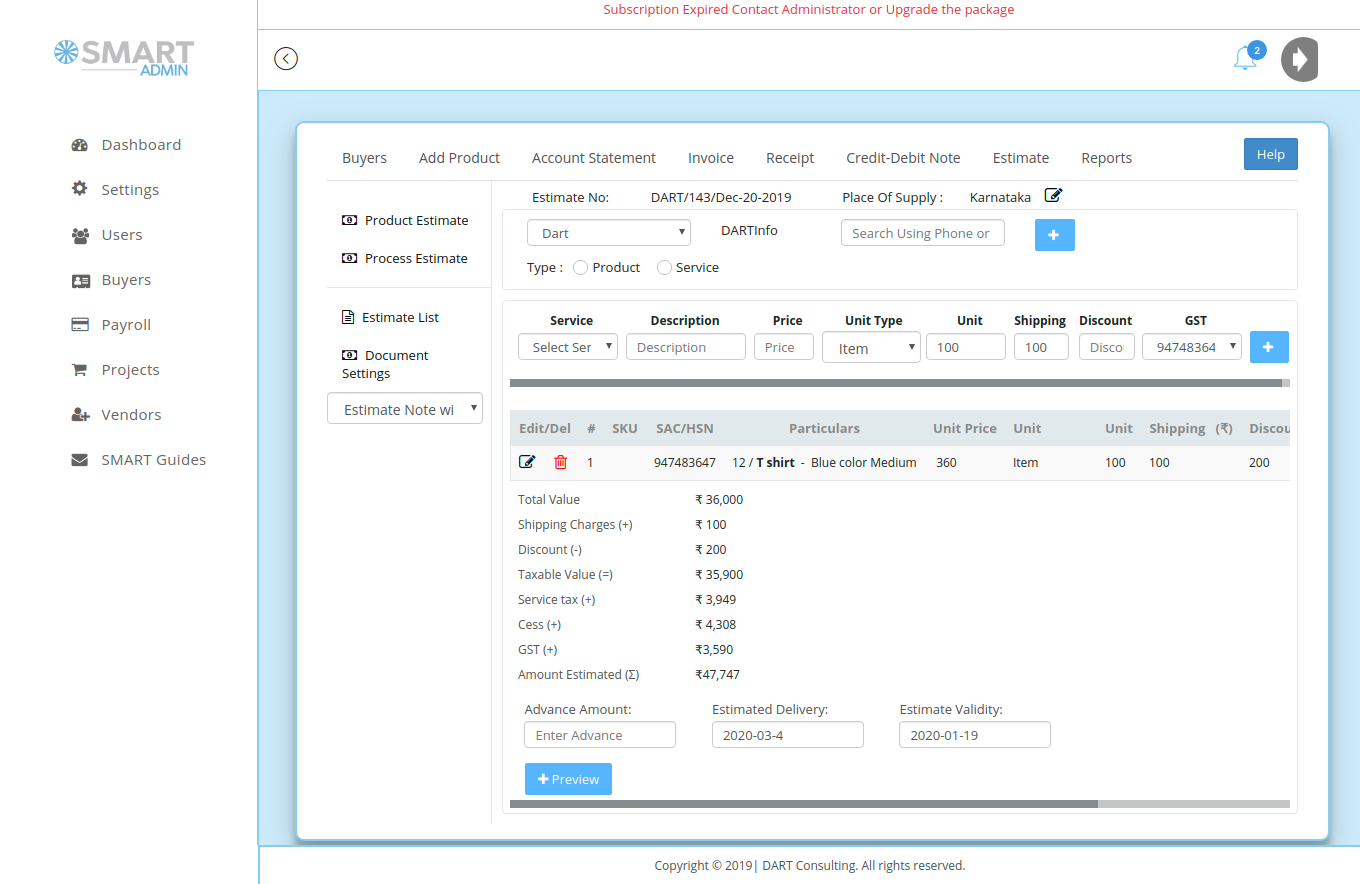The width and height of the screenshot is (1360, 884).
Task: Click the bottom horizontal scrollbar below Preview
Action: click(804, 804)
